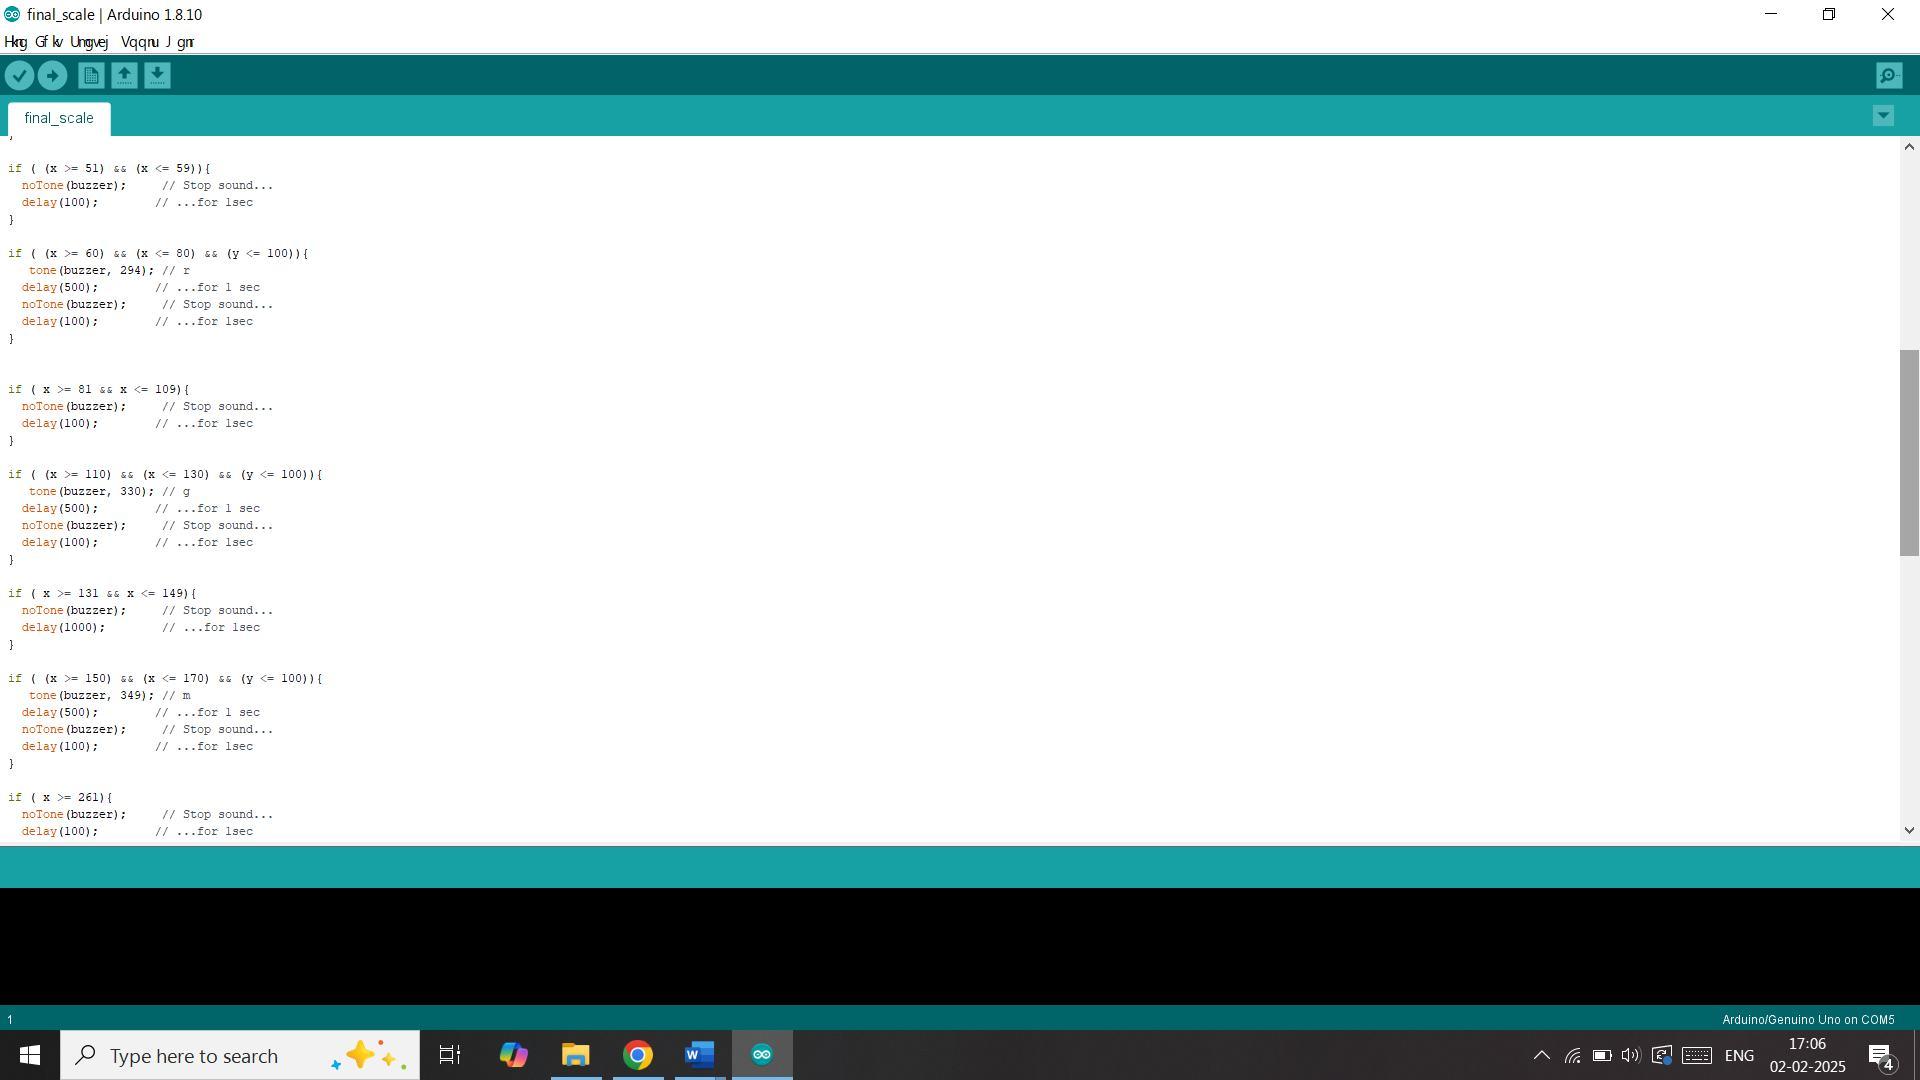Show hidden system tray icons chevron
1920x1080 pixels.
click(x=1541, y=1055)
